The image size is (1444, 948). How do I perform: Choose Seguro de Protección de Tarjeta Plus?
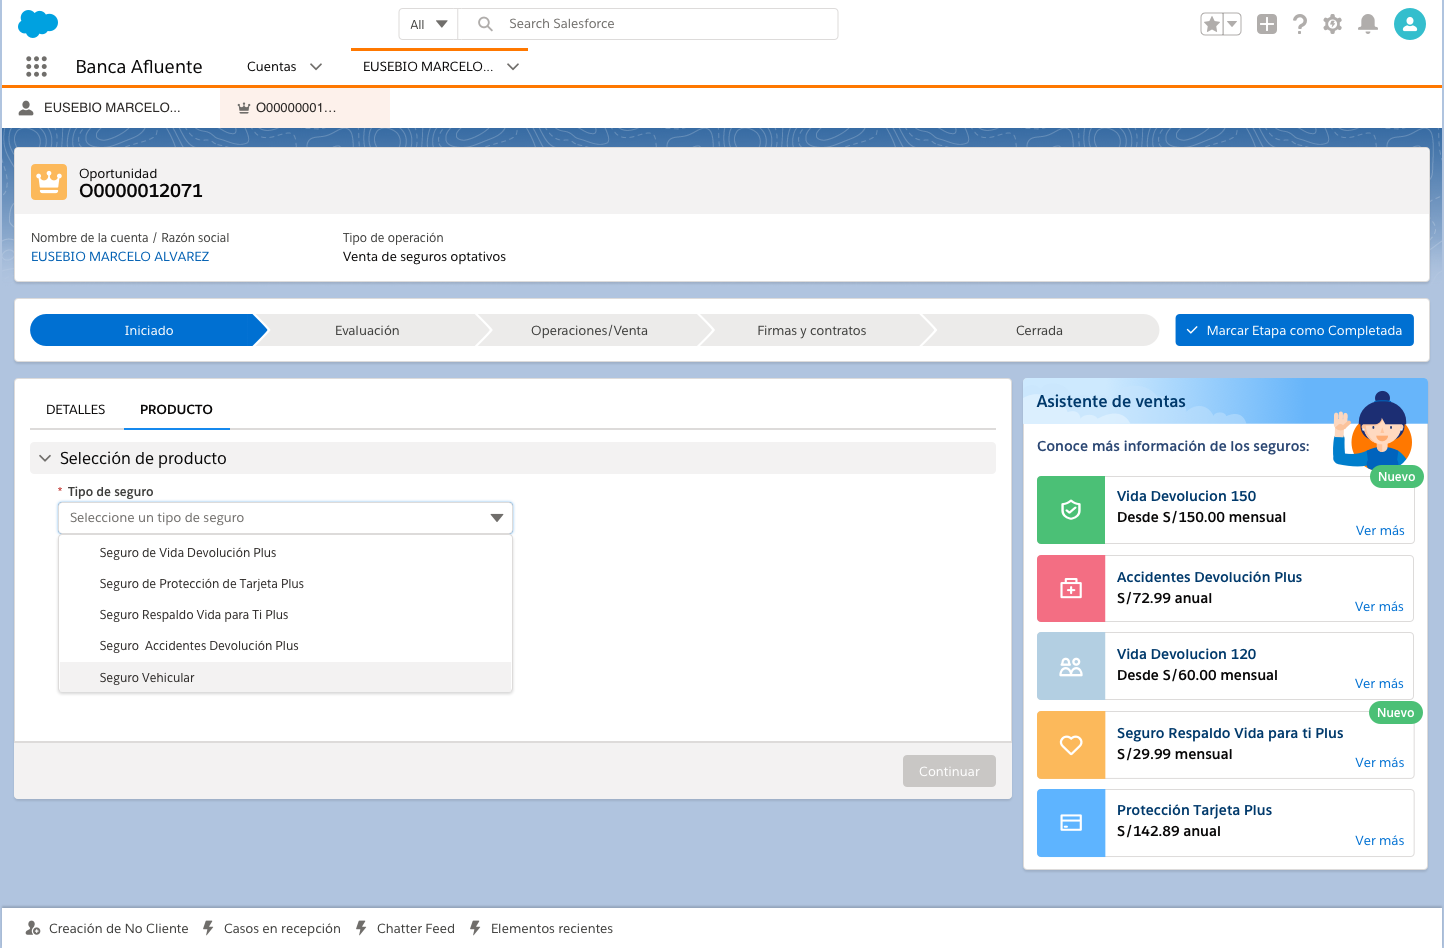285,584
